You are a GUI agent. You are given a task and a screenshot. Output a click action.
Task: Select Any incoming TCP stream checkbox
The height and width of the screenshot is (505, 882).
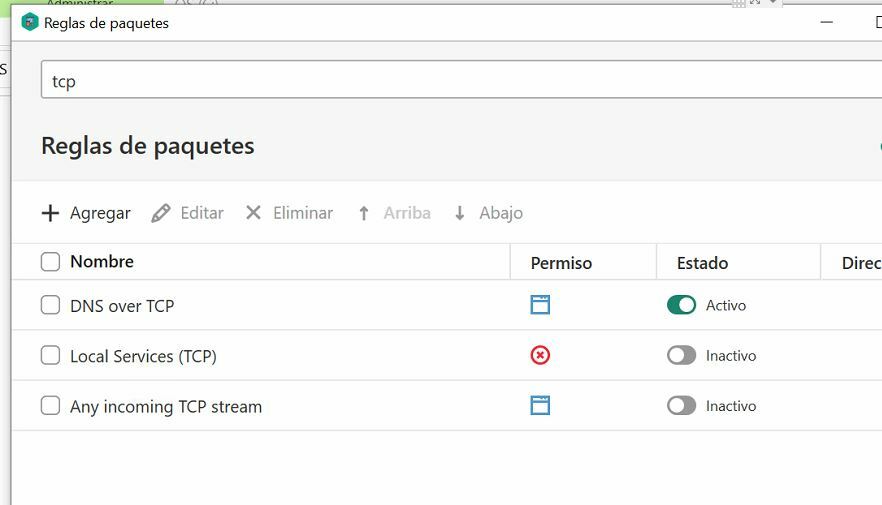50,405
